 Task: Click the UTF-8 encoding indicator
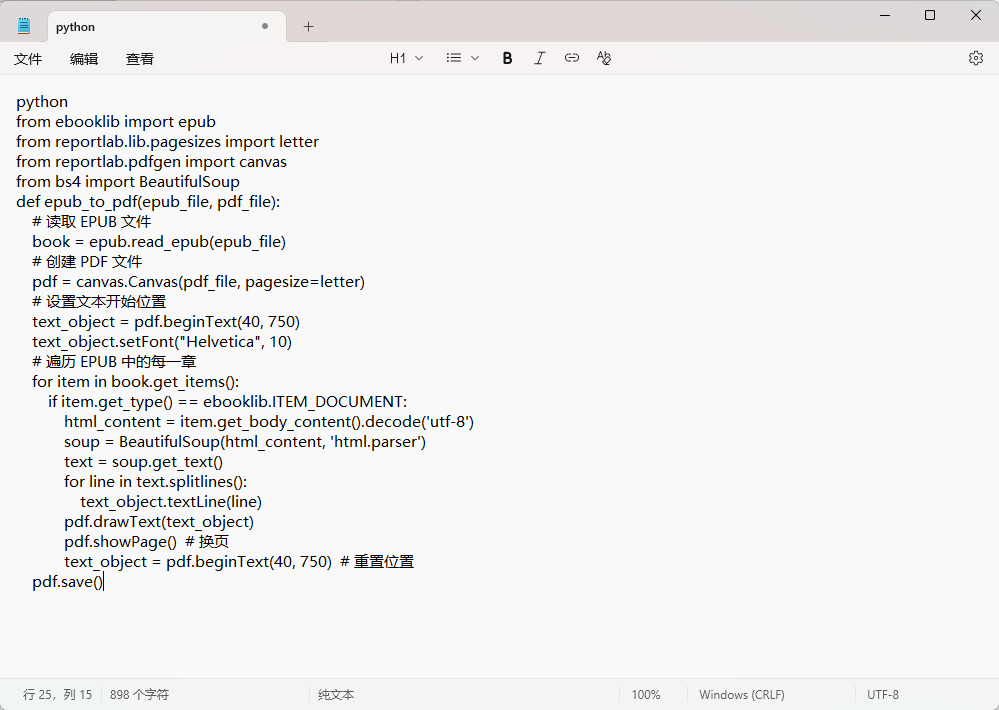click(882, 694)
